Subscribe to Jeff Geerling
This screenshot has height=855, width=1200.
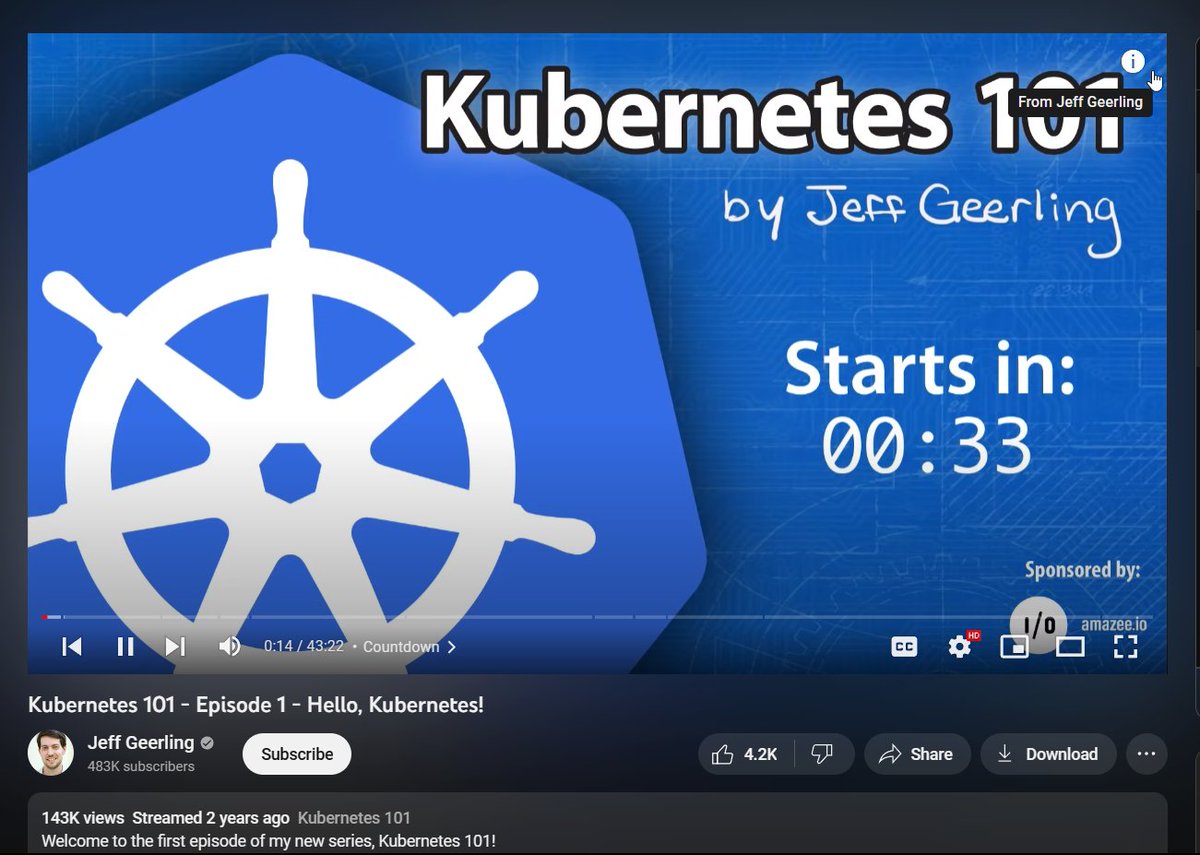(297, 754)
